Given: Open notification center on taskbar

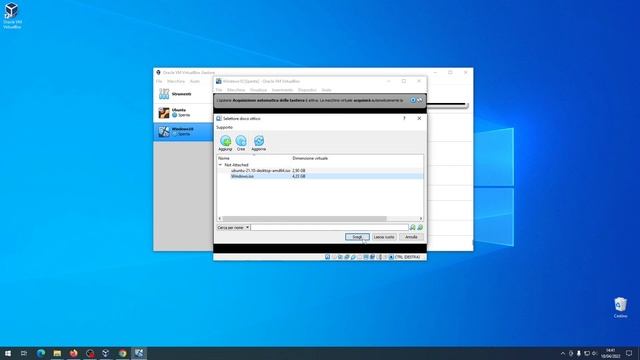Looking at the screenshot, I should [629, 353].
